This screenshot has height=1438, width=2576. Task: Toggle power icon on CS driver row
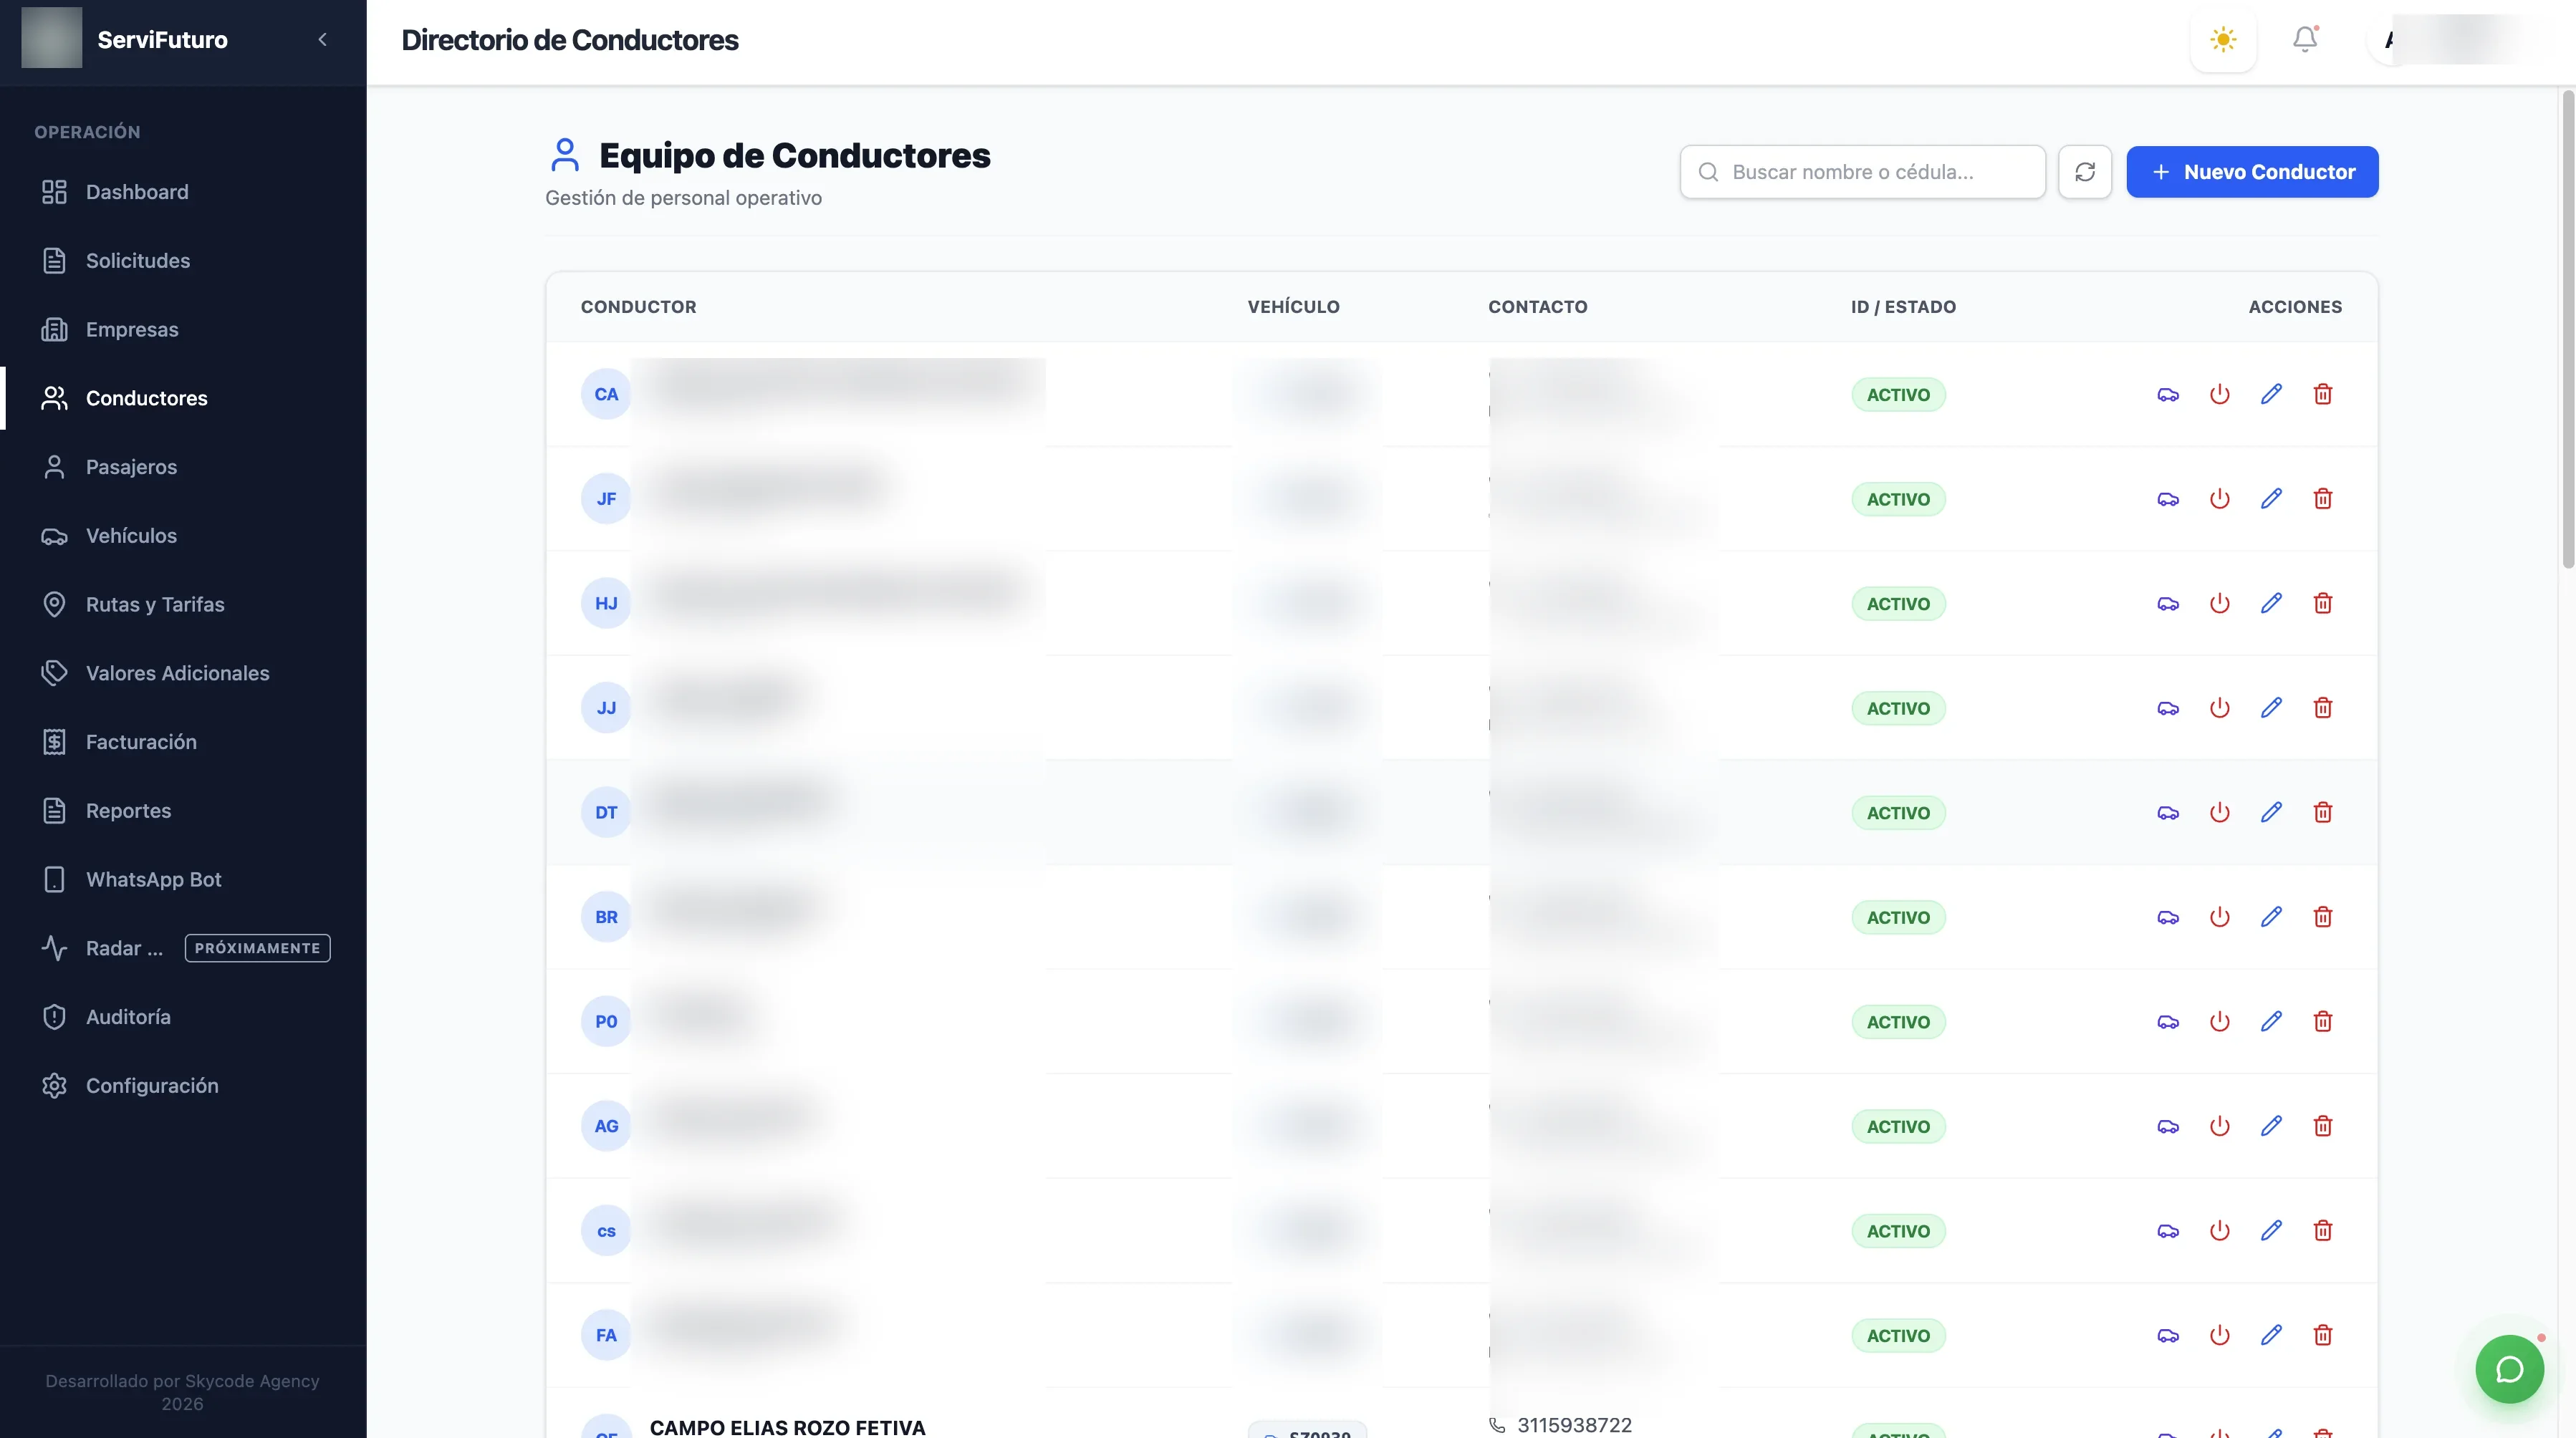2220,1230
